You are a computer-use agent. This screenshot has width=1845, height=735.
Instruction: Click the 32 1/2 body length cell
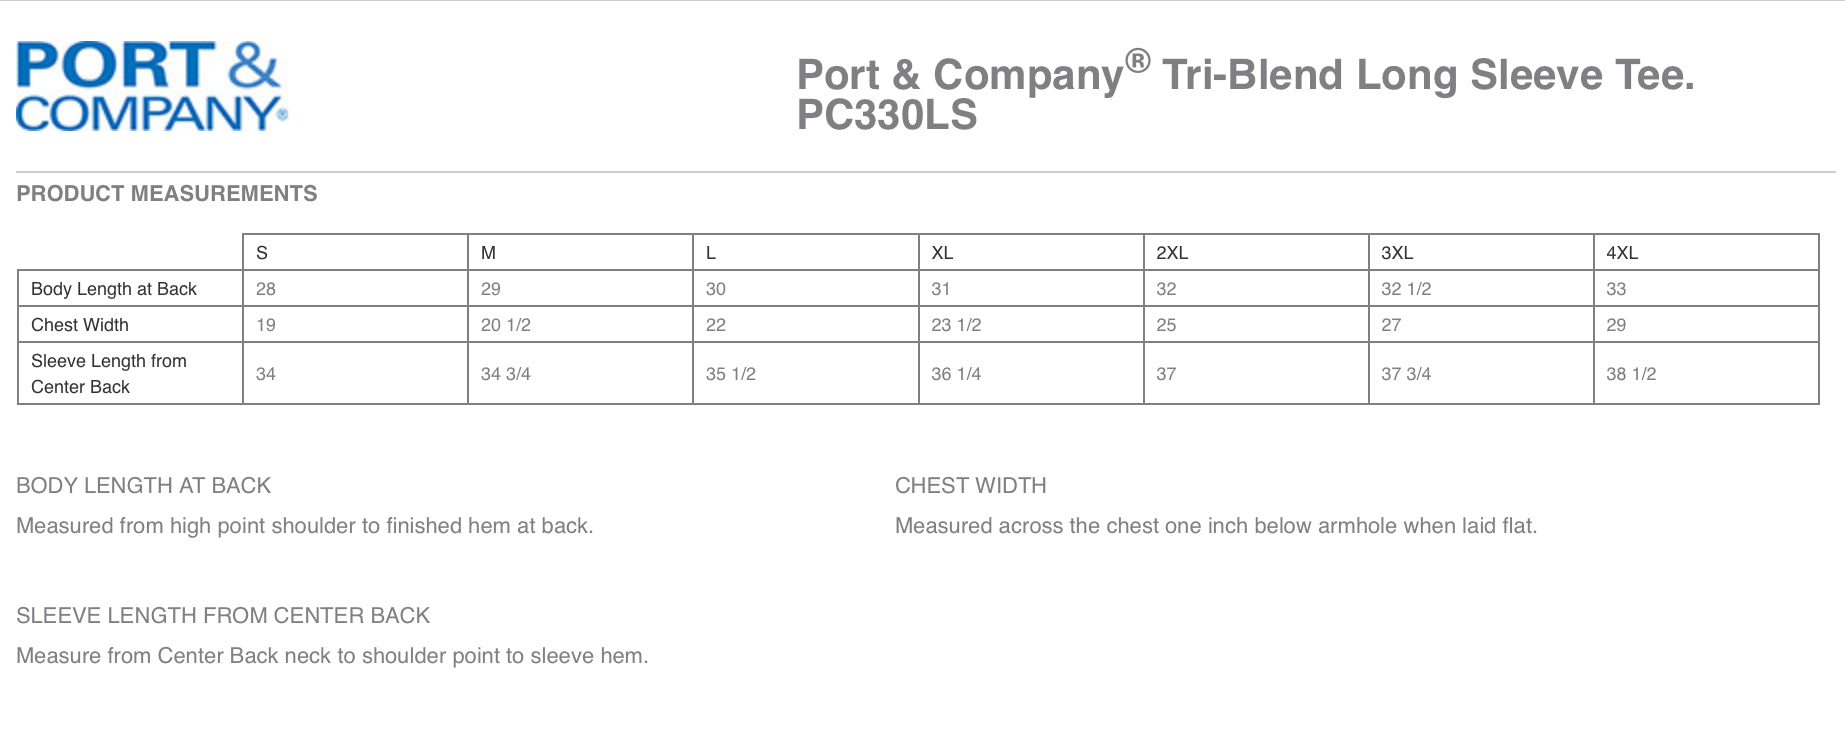1406,289
